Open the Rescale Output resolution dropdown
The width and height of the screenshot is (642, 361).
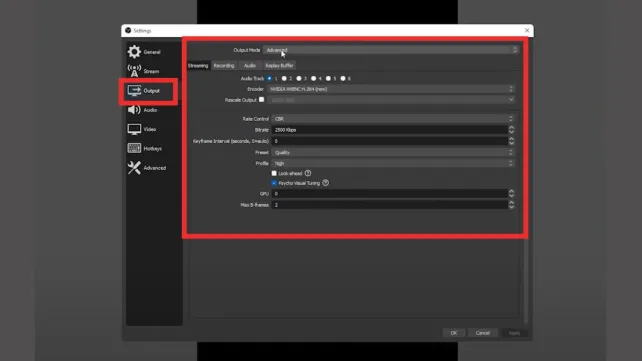tap(391, 99)
